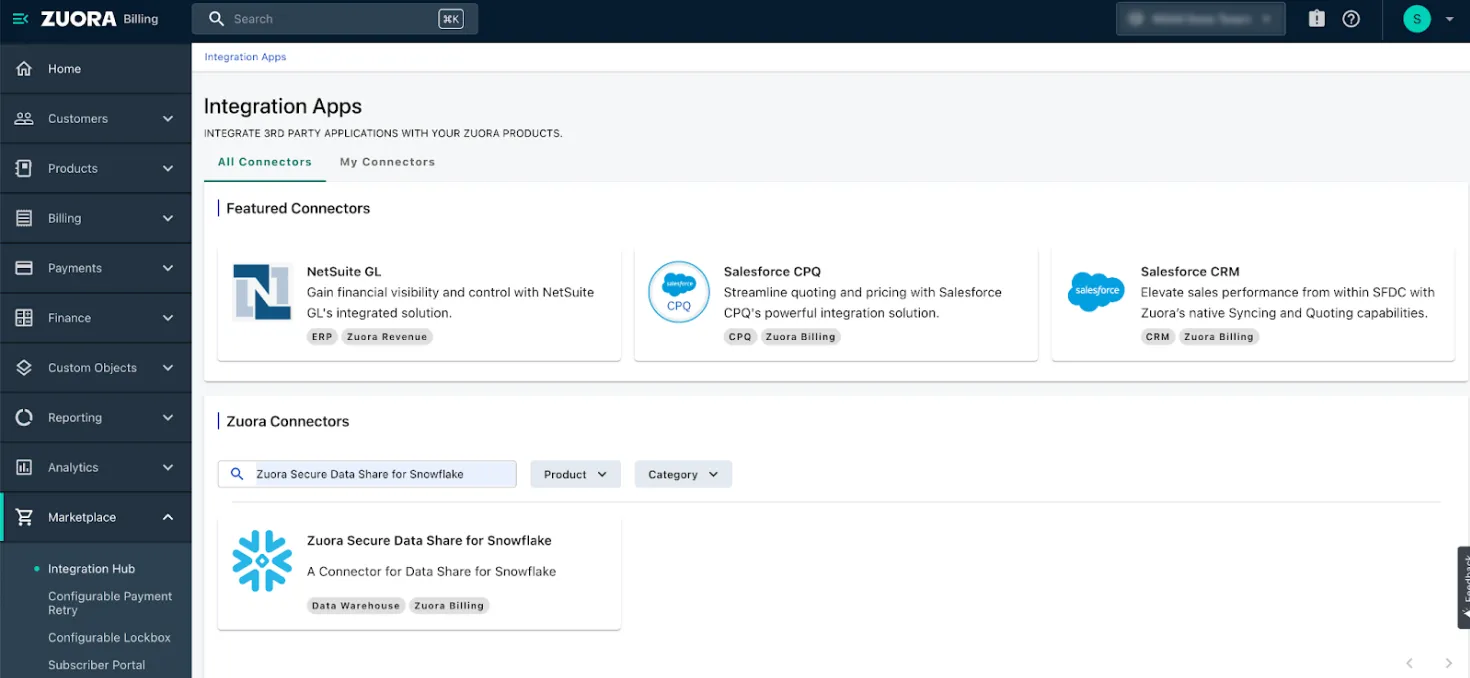Expand the Analytics menu chevron

168,468
